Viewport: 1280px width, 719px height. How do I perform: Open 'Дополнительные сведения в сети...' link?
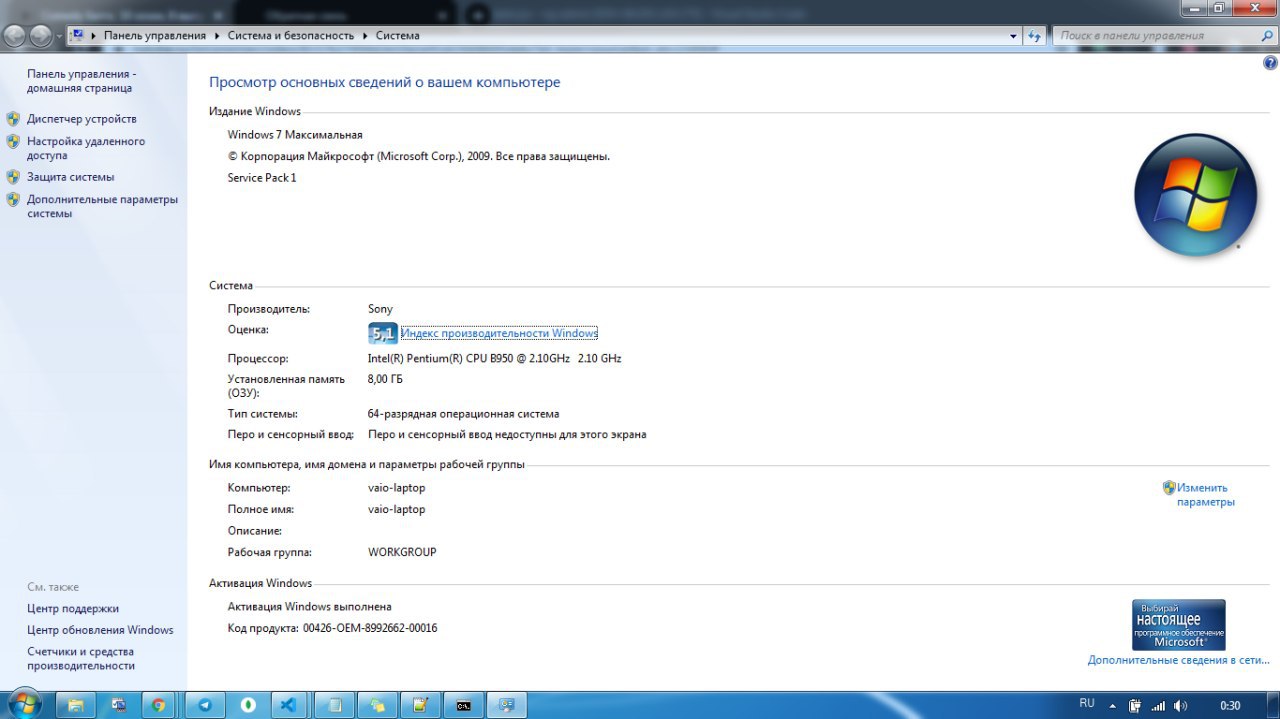1179,660
